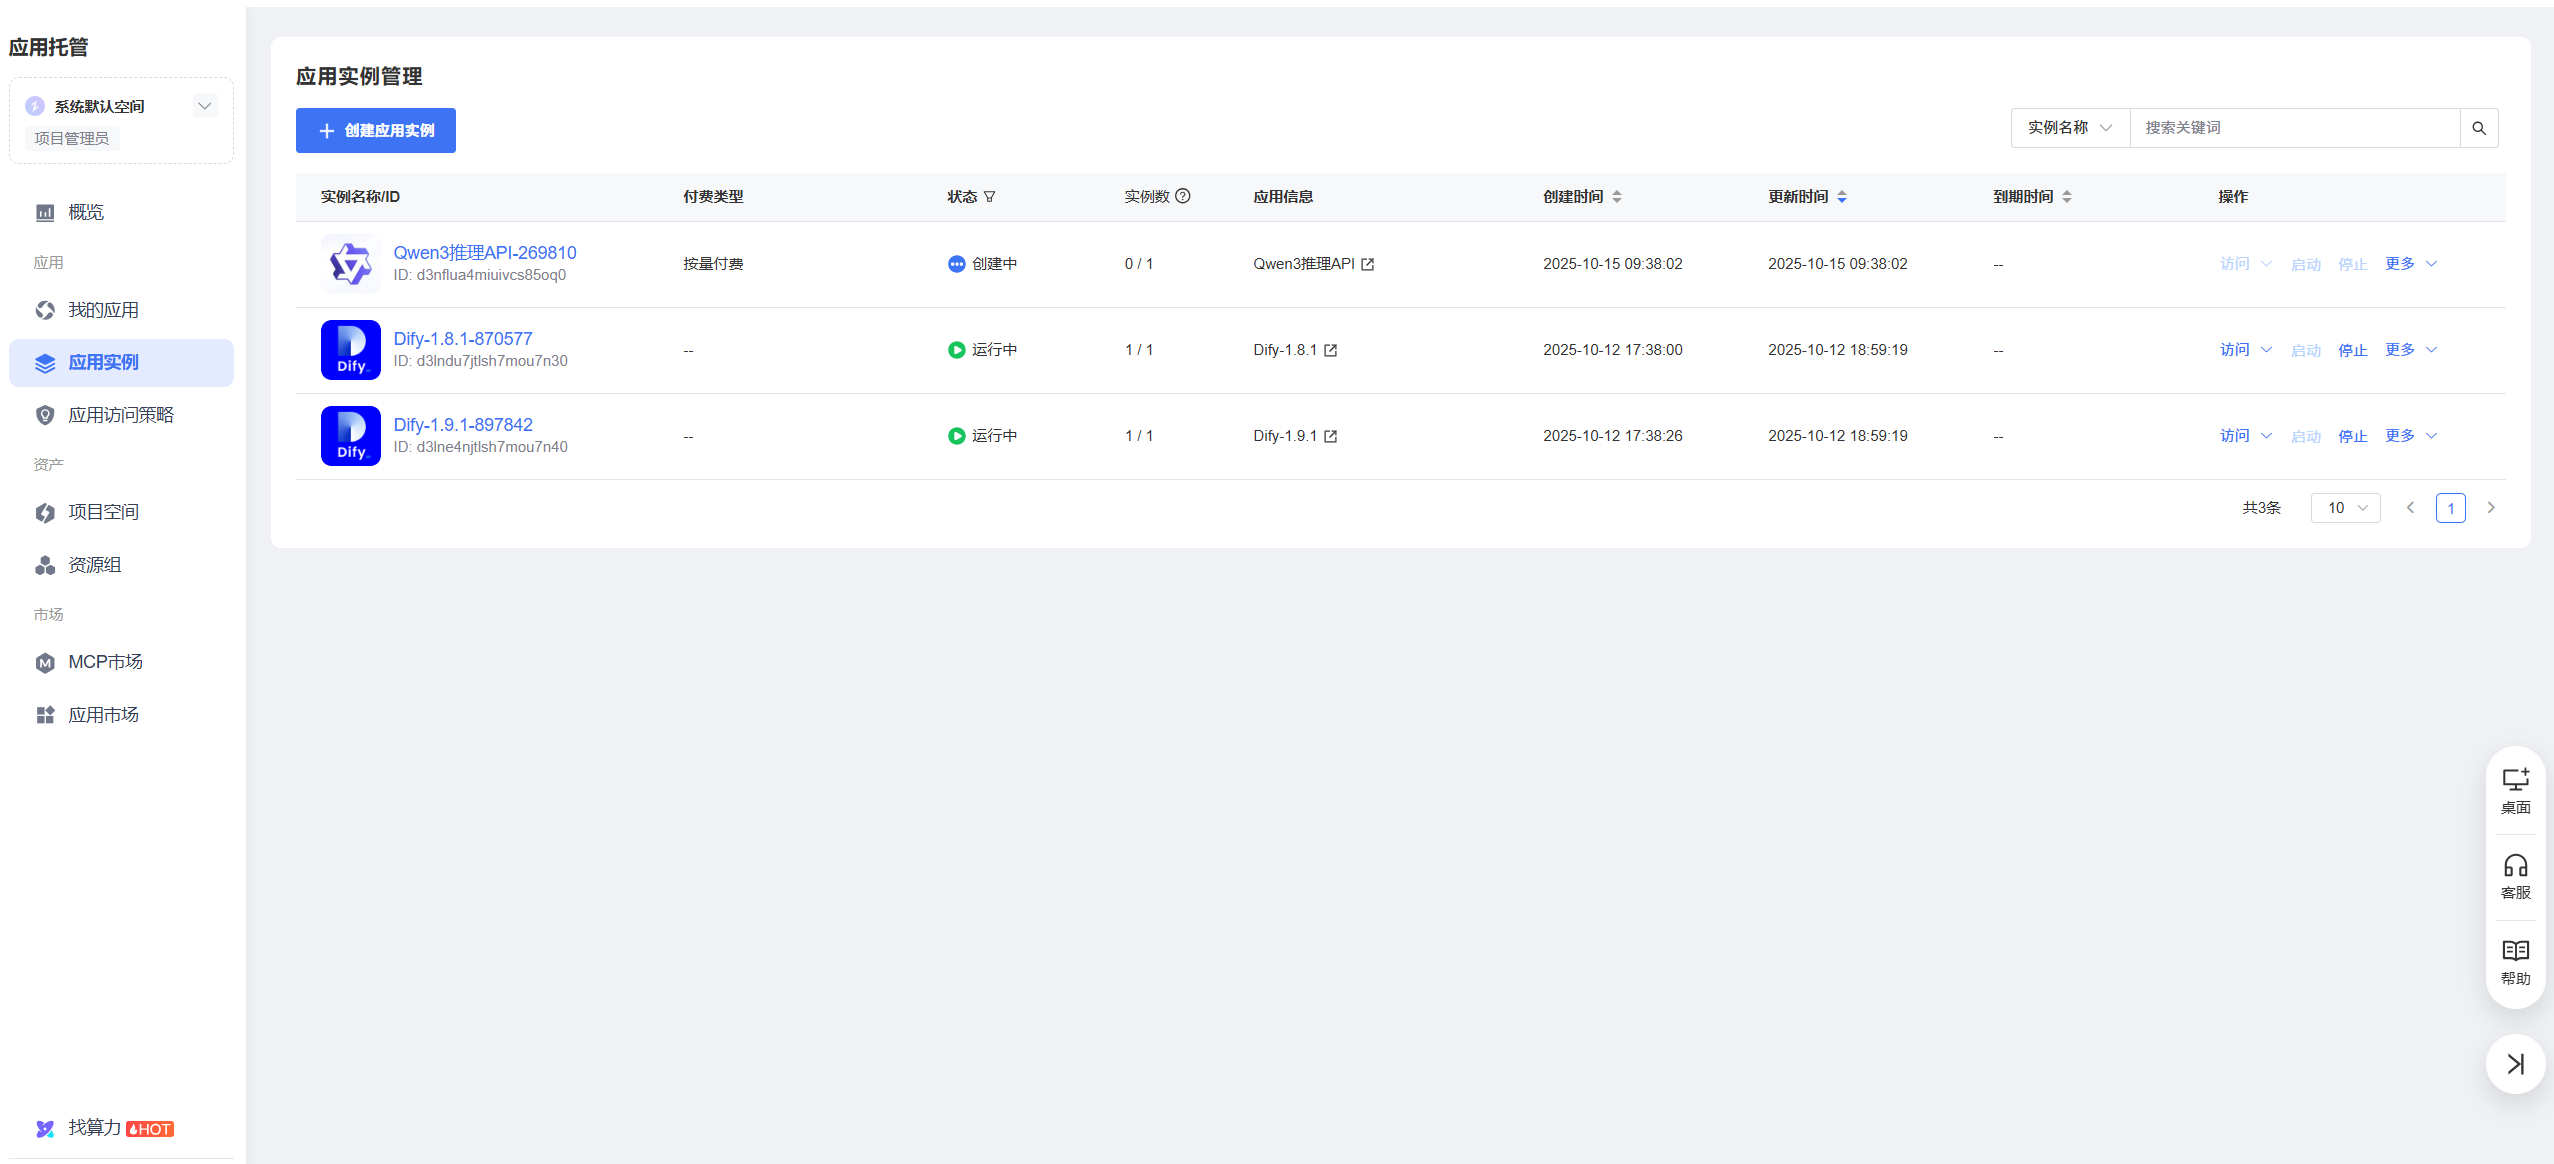The width and height of the screenshot is (2554, 1164).
Task: Go to 我的应用 in sidebar
Action: coord(103,310)
